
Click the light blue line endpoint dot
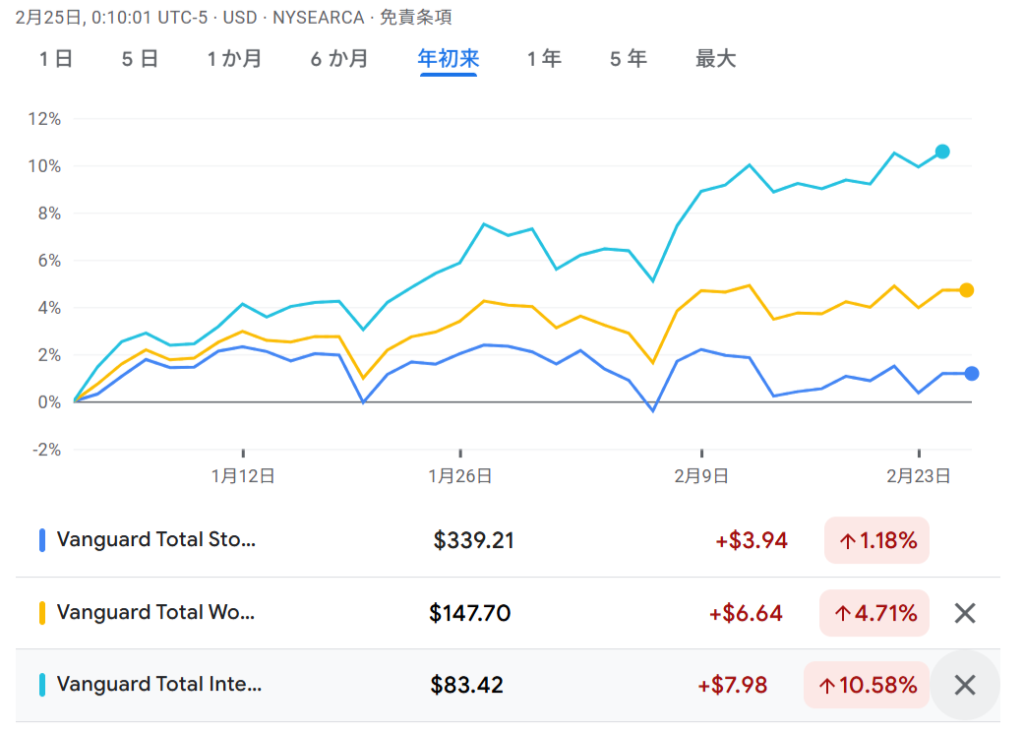[942, 152]
